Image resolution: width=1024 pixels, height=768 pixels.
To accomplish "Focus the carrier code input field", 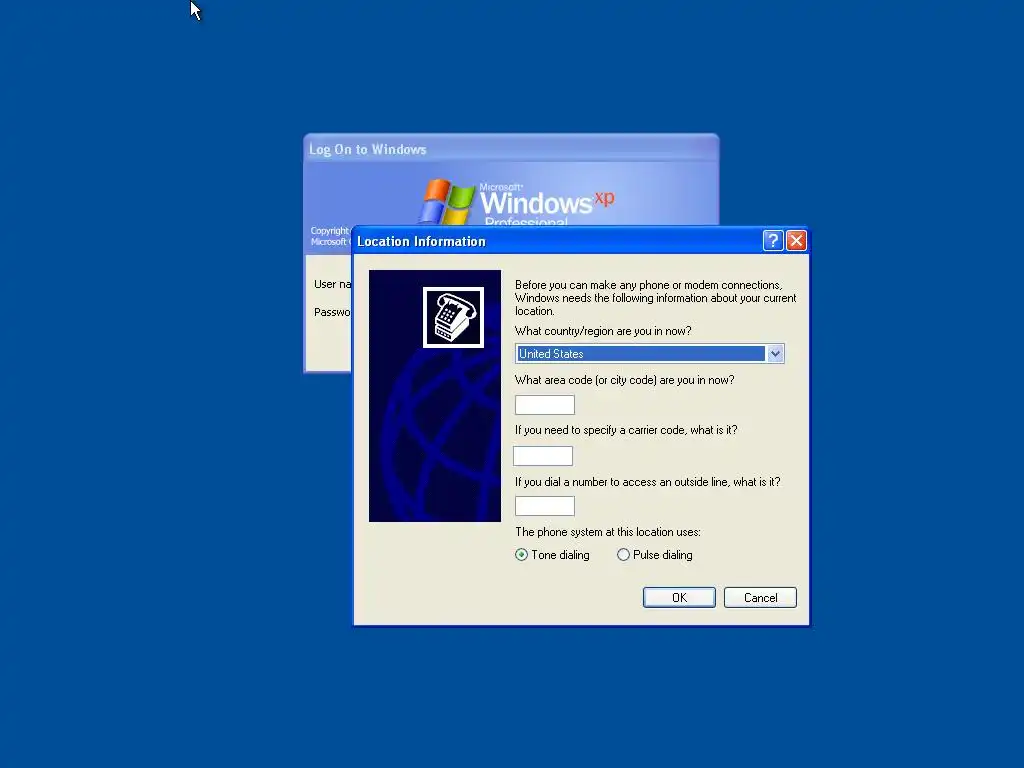I will (543, 456).
